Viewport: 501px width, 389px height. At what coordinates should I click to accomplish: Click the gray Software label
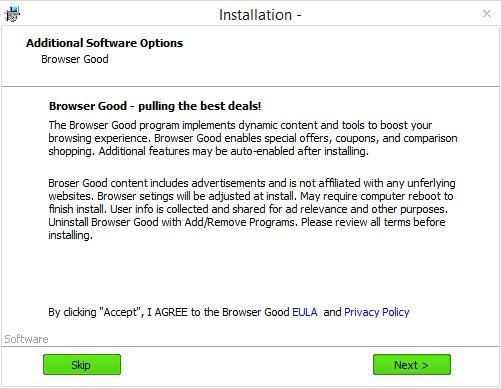pos(26,339)
